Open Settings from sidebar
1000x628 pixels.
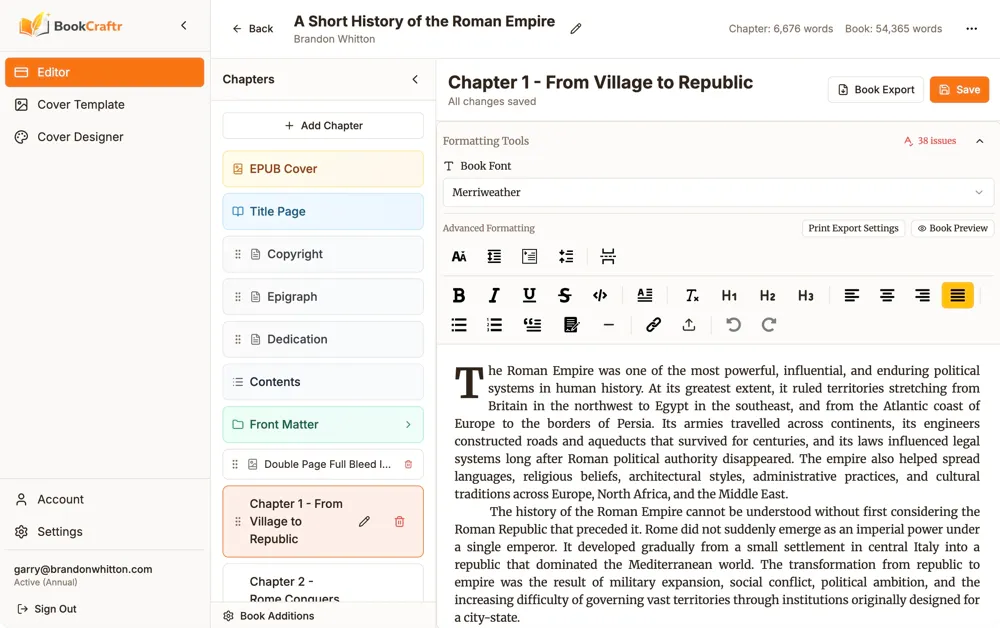pos(105,532)
